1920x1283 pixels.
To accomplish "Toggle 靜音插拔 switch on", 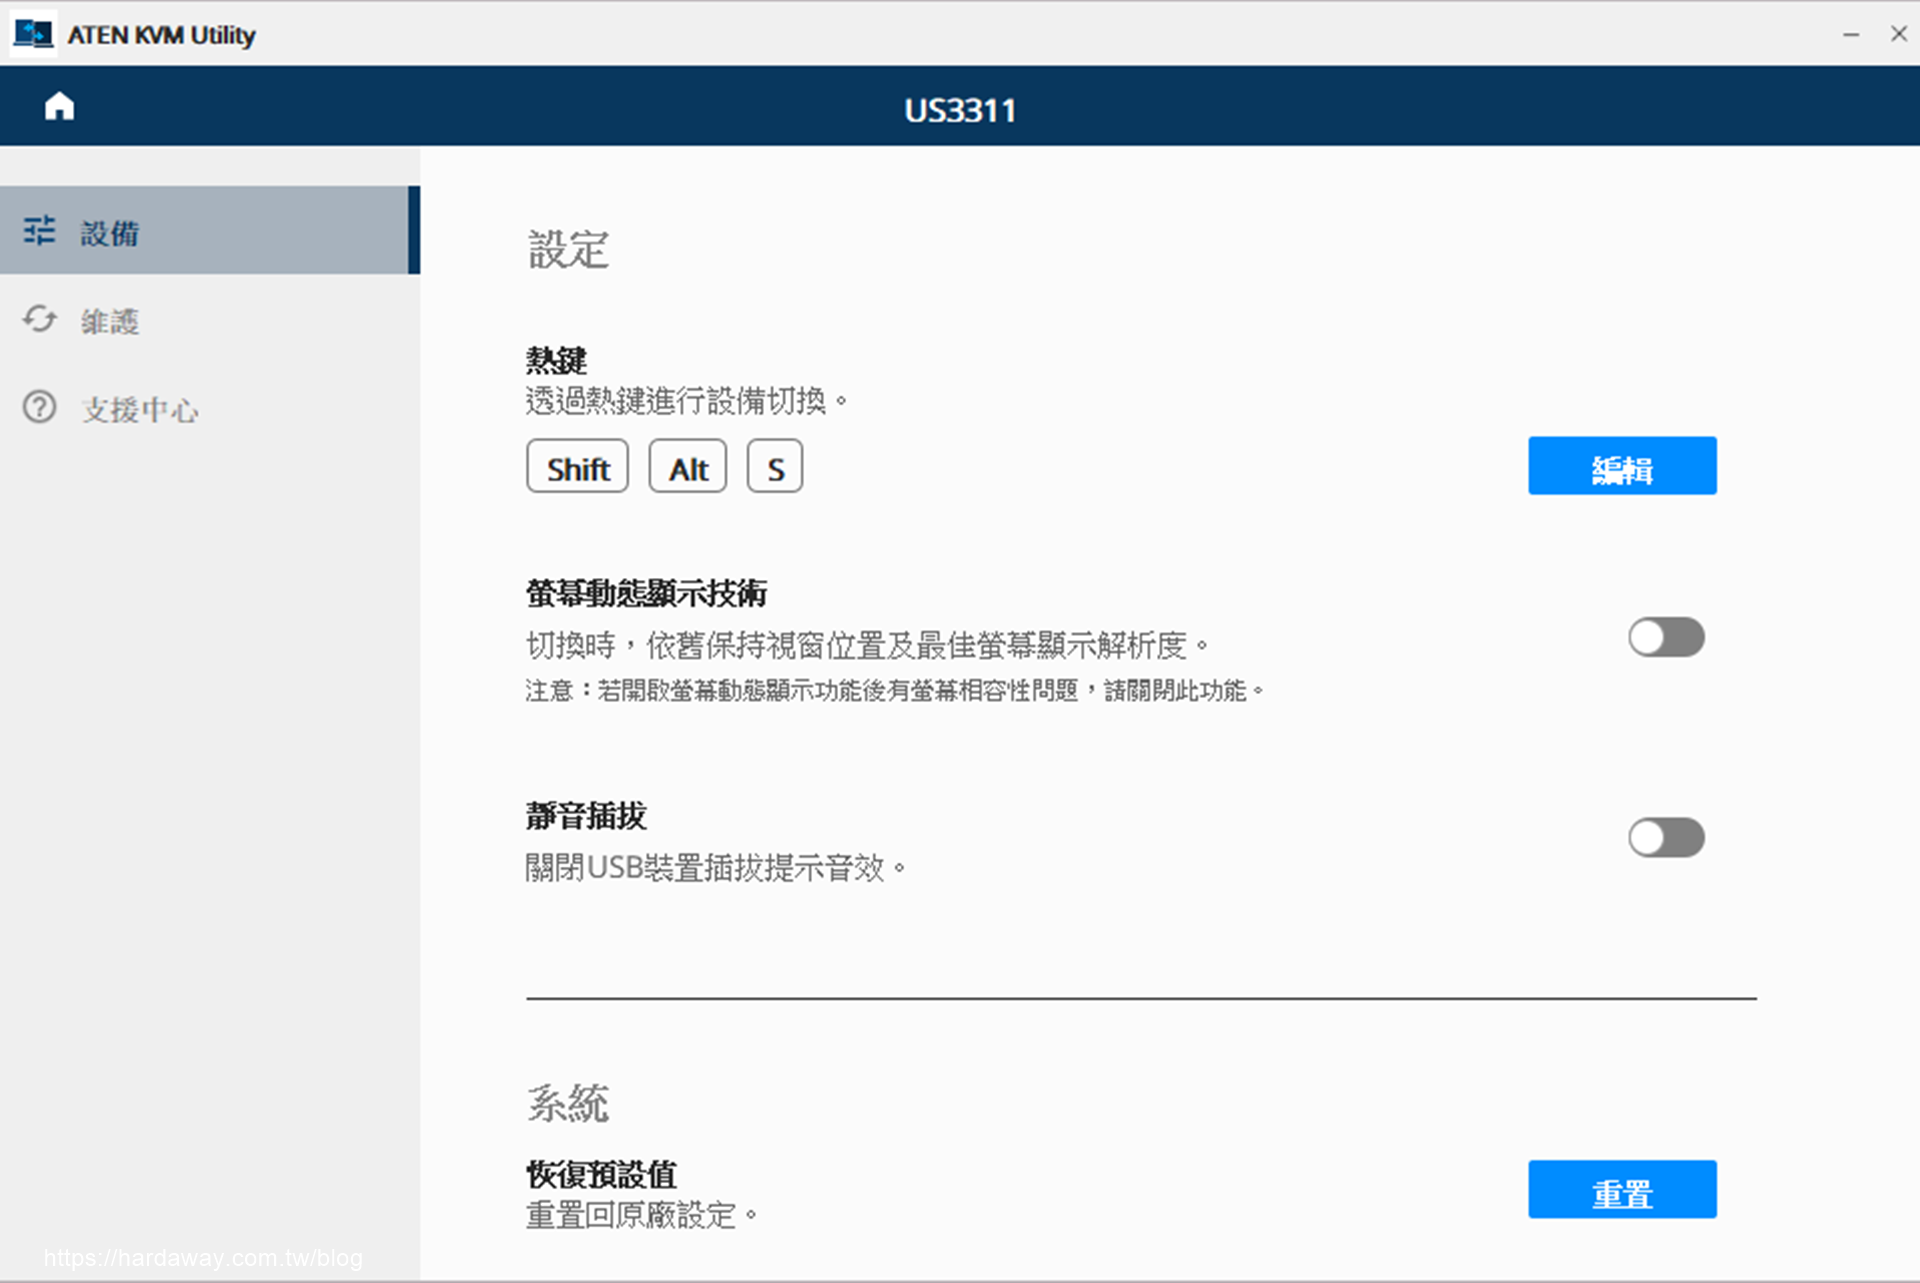I will tap(1666, 837).
